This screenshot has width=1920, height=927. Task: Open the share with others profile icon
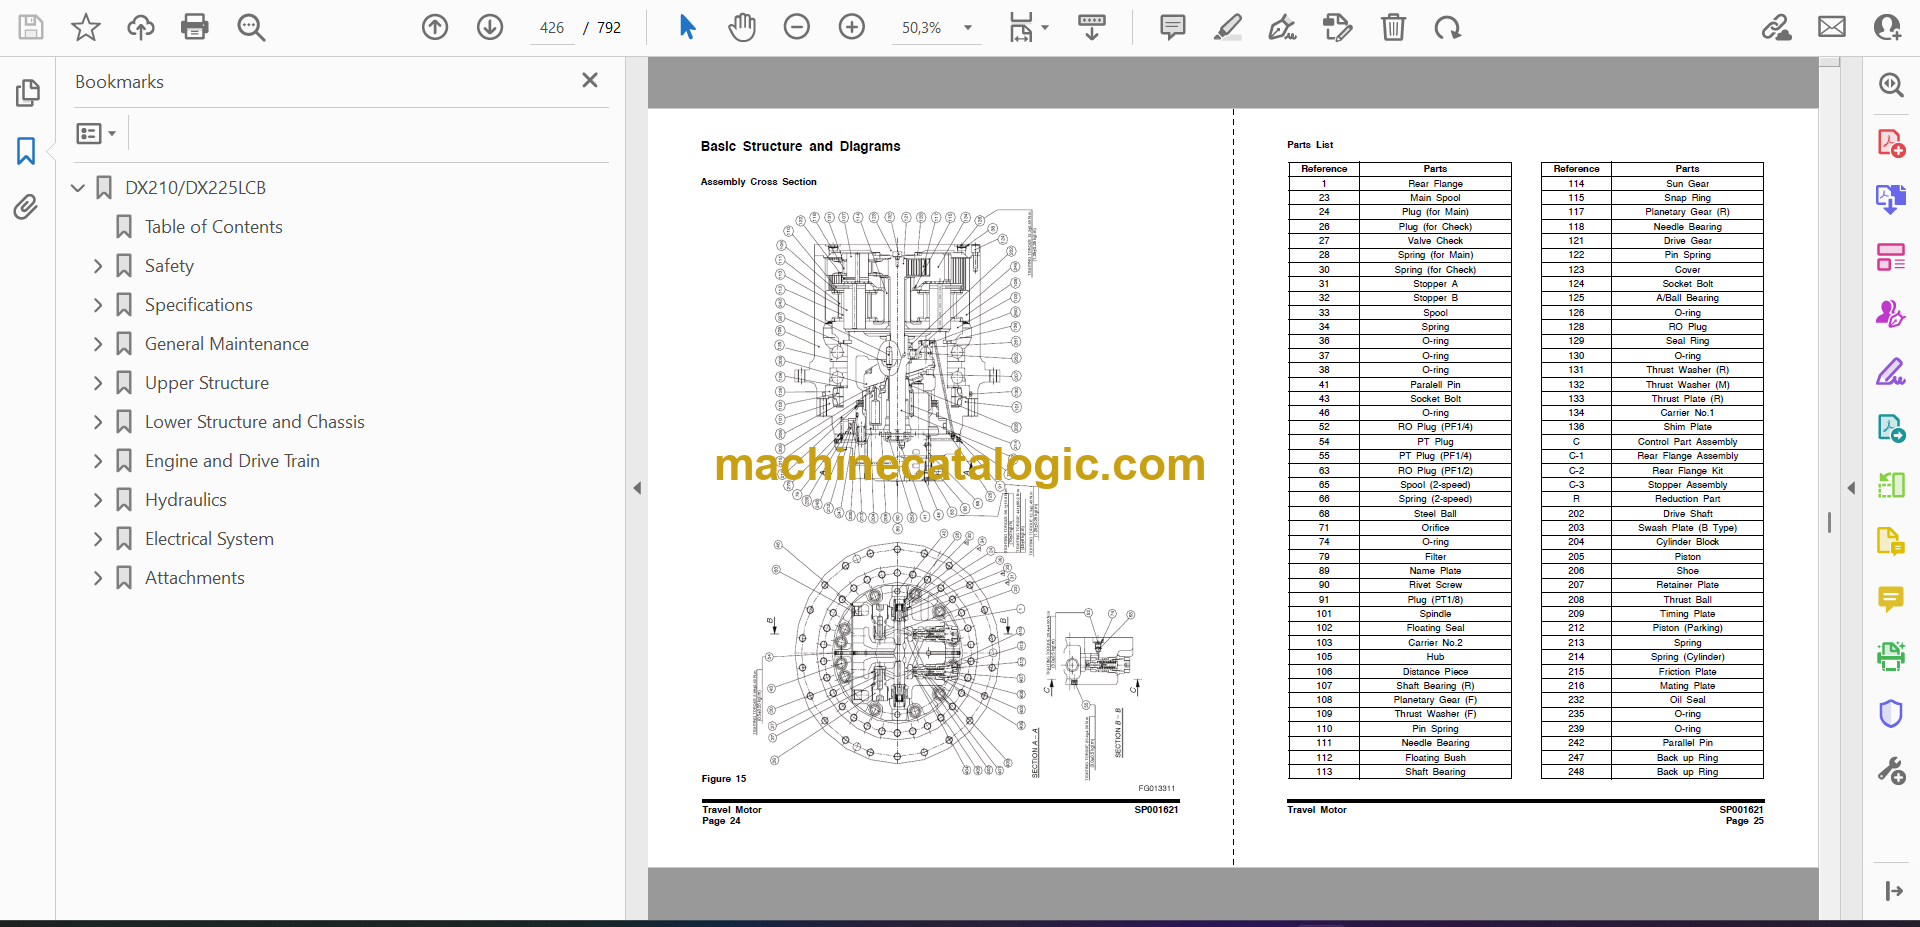pyautogui.click(x=1887, y=27)
